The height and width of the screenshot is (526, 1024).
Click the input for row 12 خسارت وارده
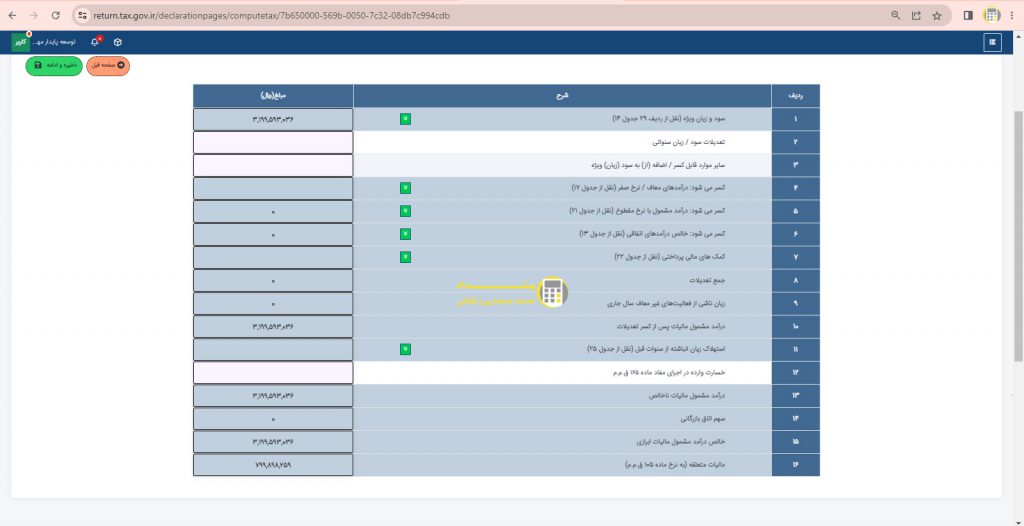tap(273, 372)
